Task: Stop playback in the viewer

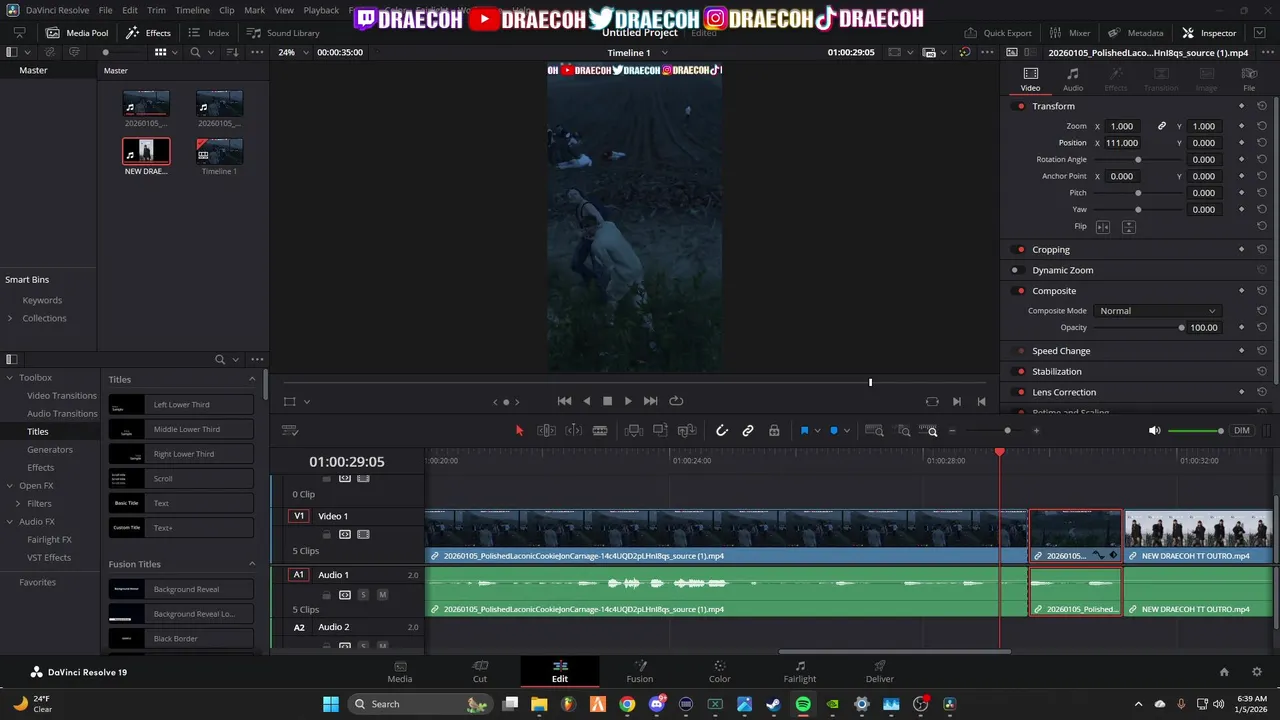Action: tap(607, 401)
